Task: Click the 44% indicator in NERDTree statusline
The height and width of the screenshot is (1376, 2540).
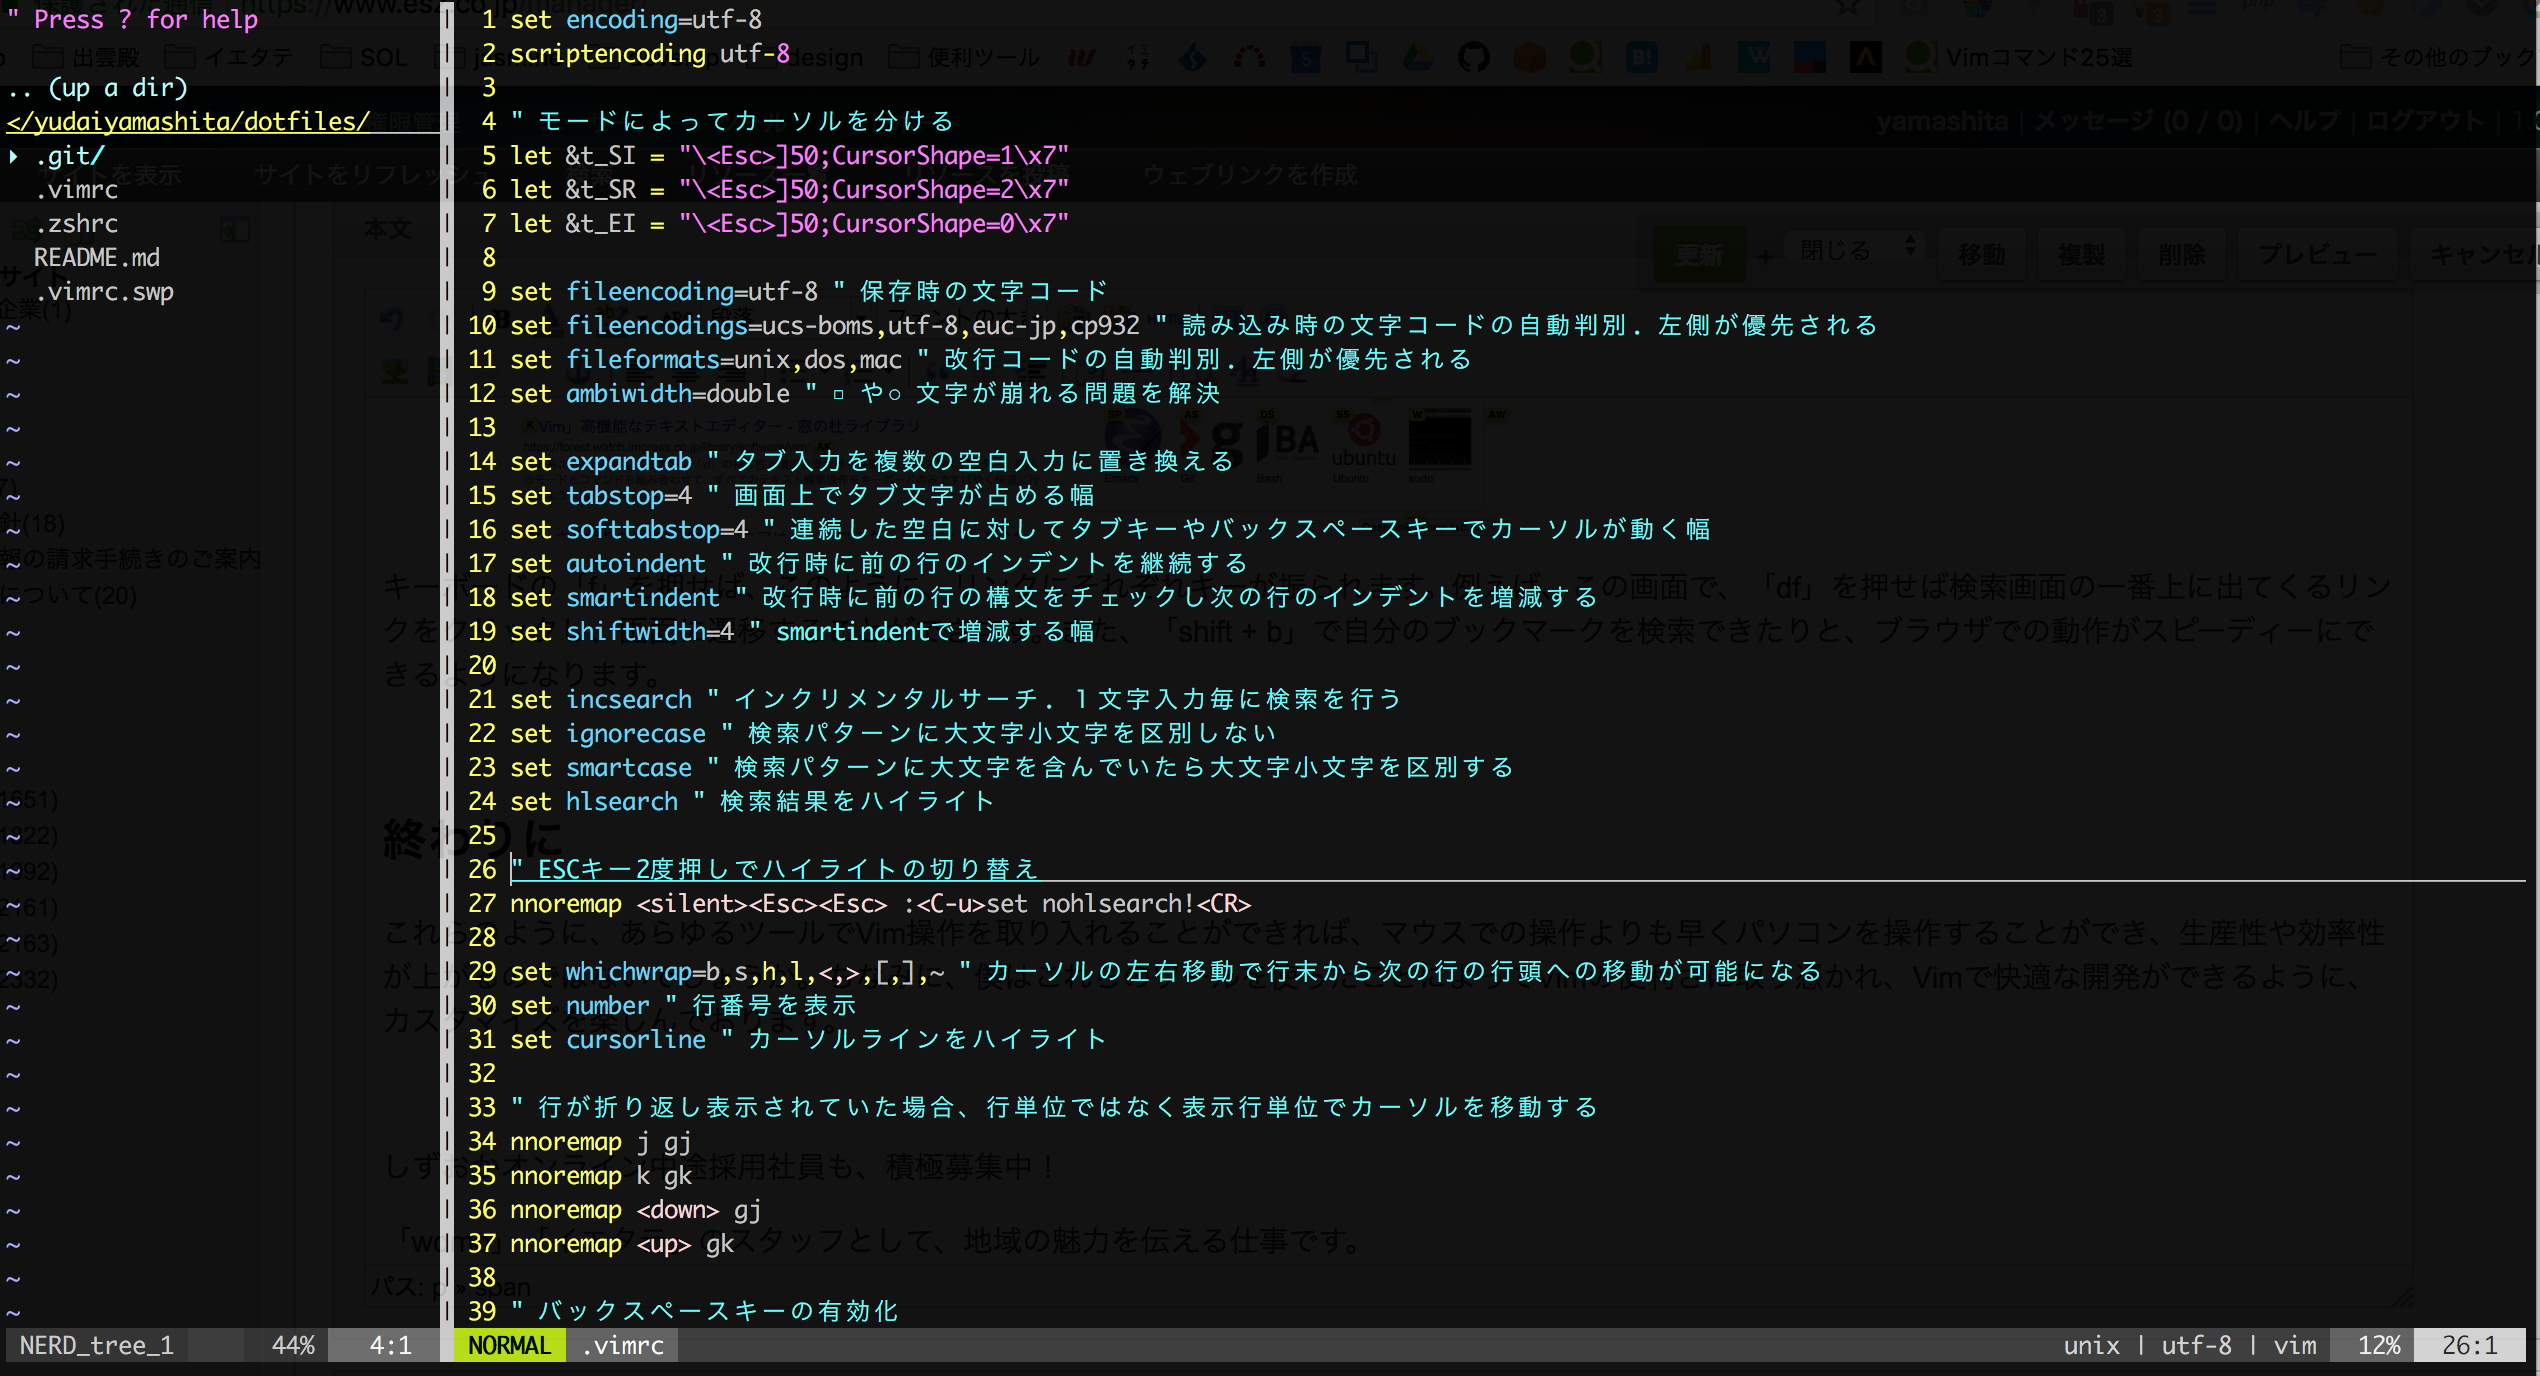Action: pyautogui.click(x=293, y=1345)
